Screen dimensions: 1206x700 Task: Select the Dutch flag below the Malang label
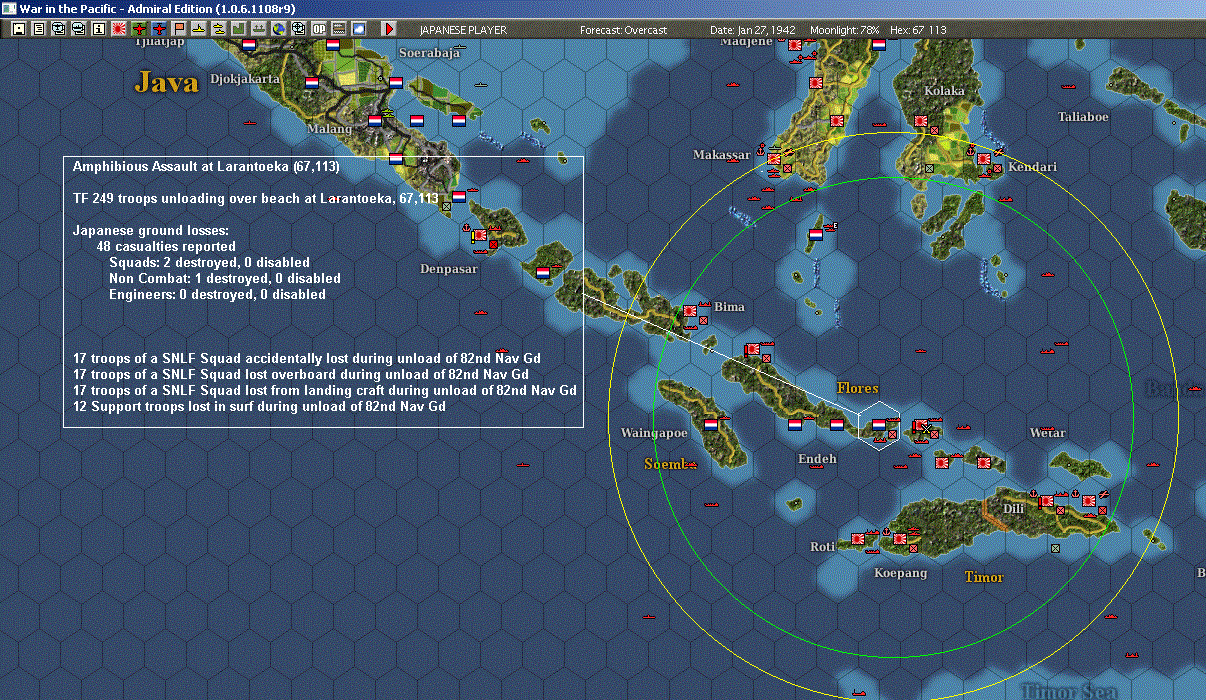[x=396, y=158]
